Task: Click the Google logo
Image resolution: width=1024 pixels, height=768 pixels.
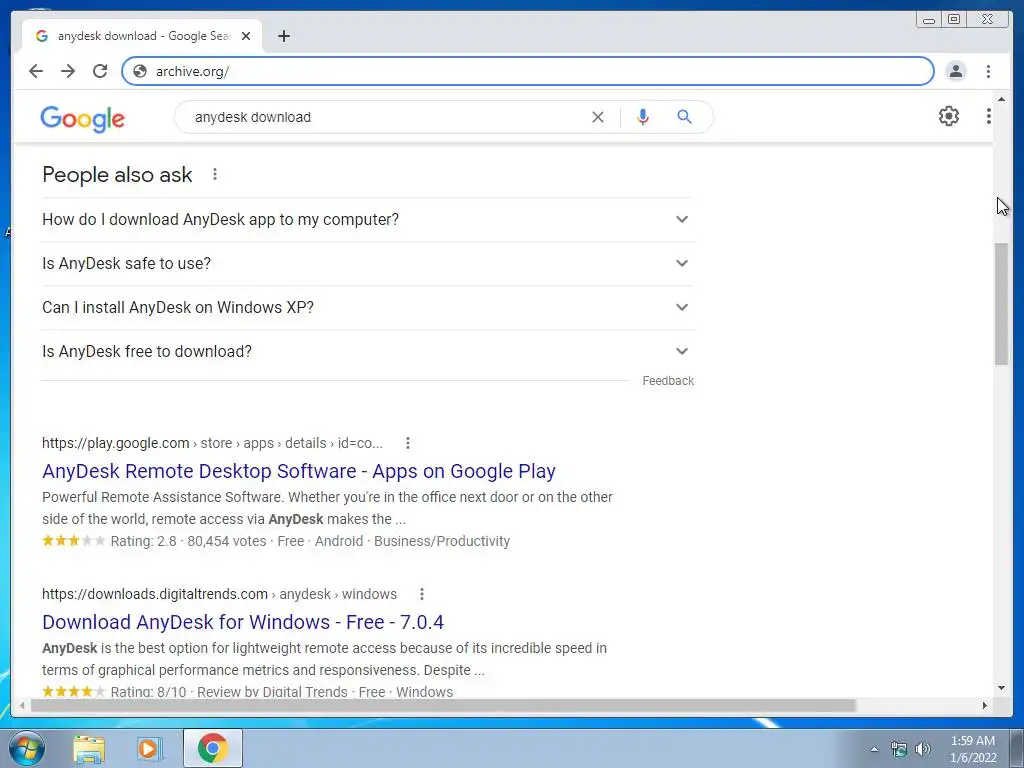Action: pos(82,119)
